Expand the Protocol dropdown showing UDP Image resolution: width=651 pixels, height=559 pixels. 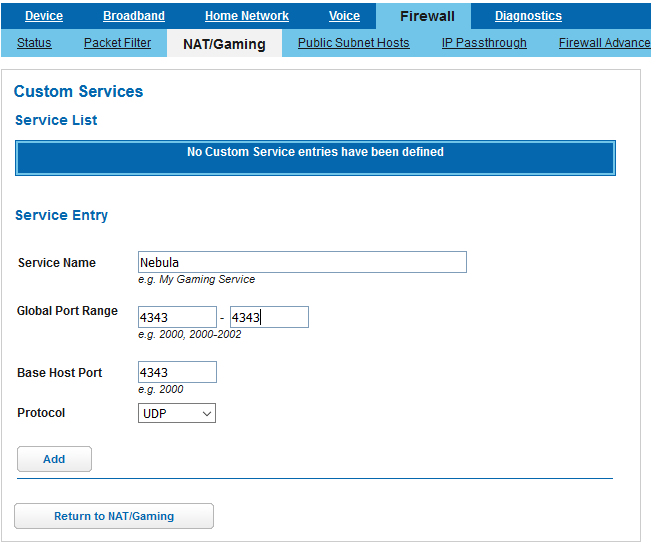[x=177, y=413]
